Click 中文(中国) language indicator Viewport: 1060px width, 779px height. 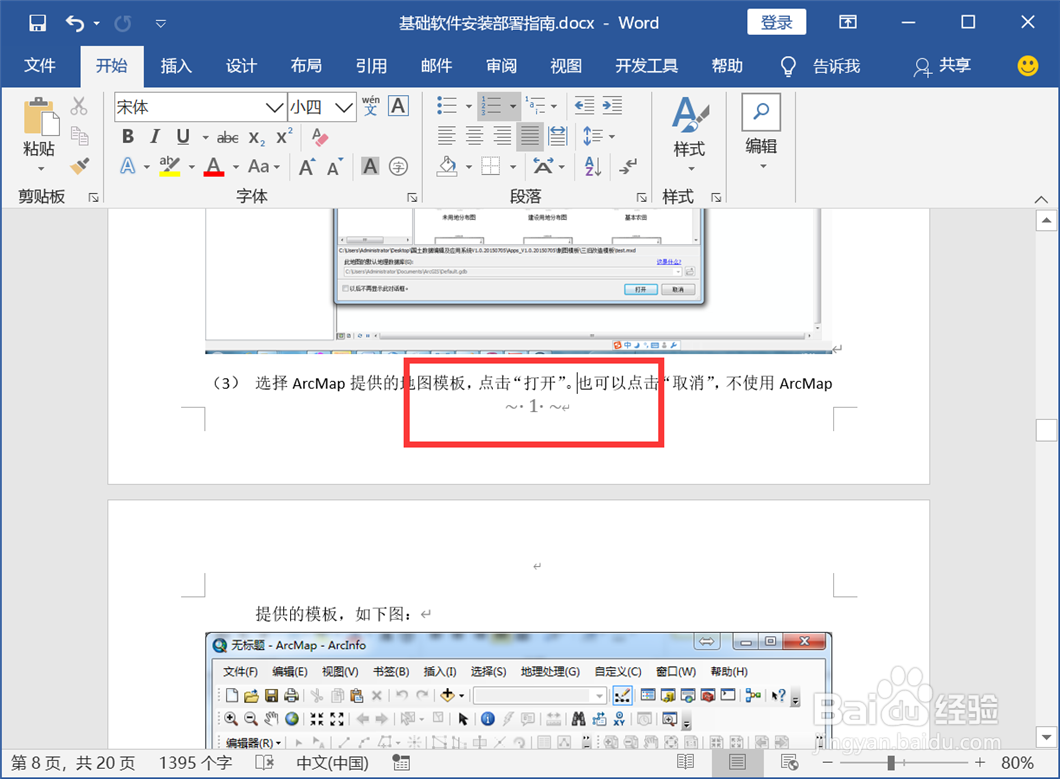333,763
